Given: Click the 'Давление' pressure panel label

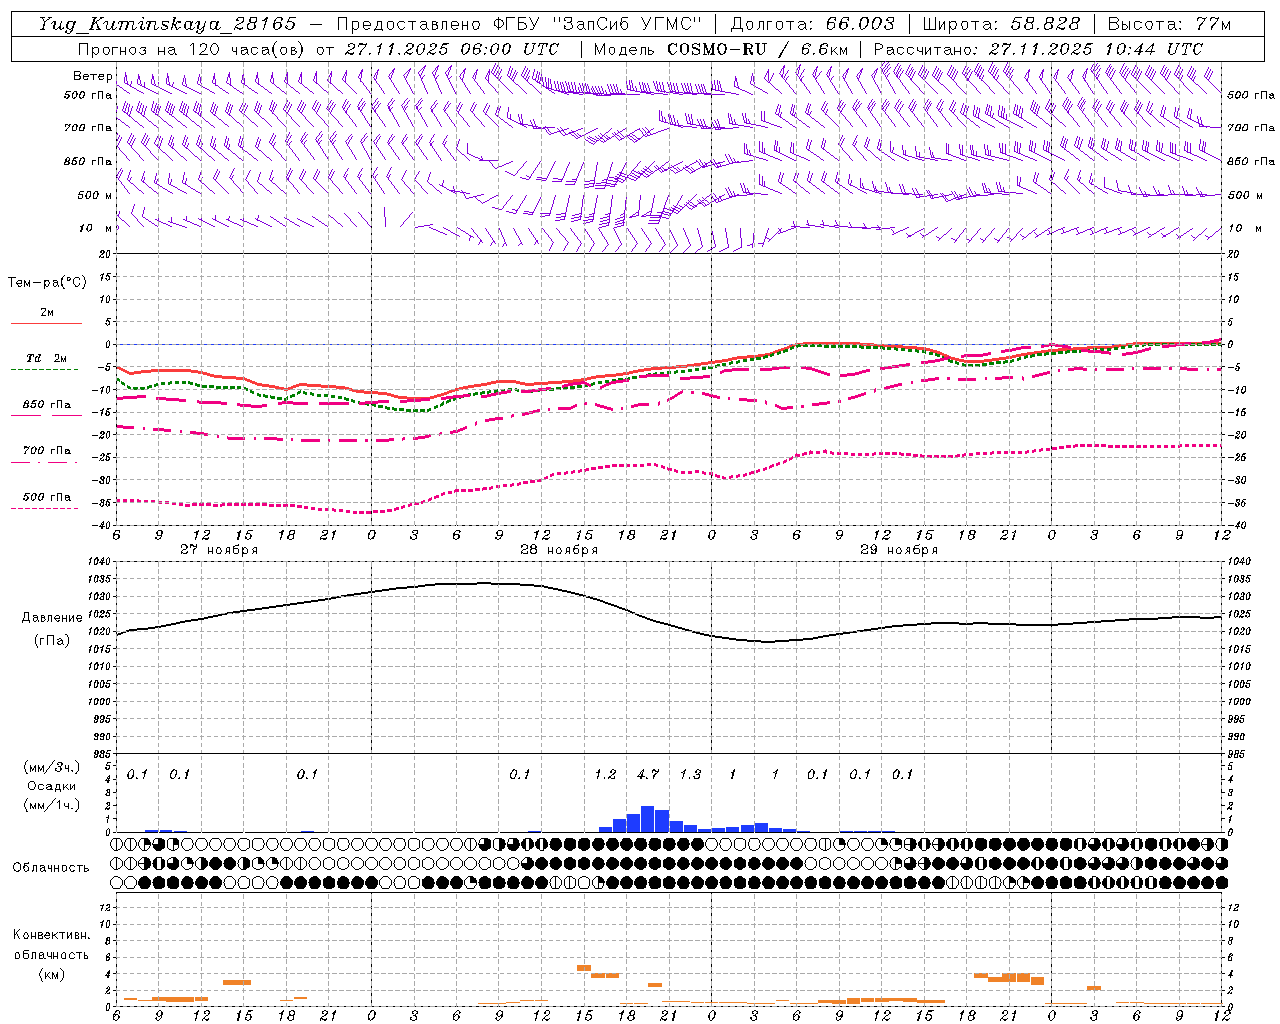Looking at the screenshot, I should coord(52,618).
